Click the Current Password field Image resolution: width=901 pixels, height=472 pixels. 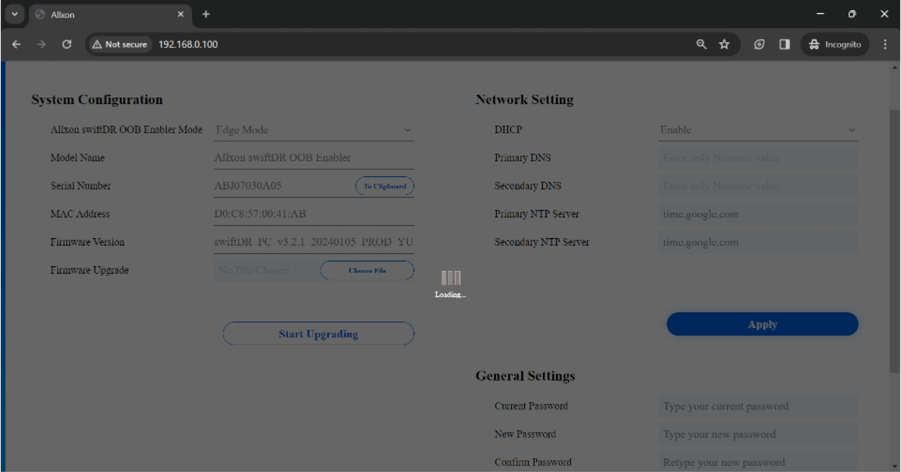click(758, 406)
